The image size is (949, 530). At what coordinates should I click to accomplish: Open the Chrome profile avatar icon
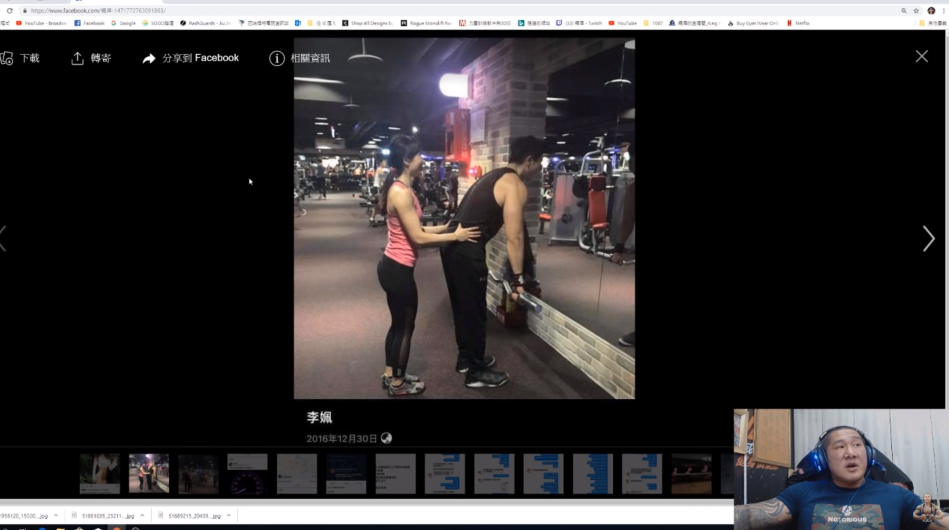point(931,10)
